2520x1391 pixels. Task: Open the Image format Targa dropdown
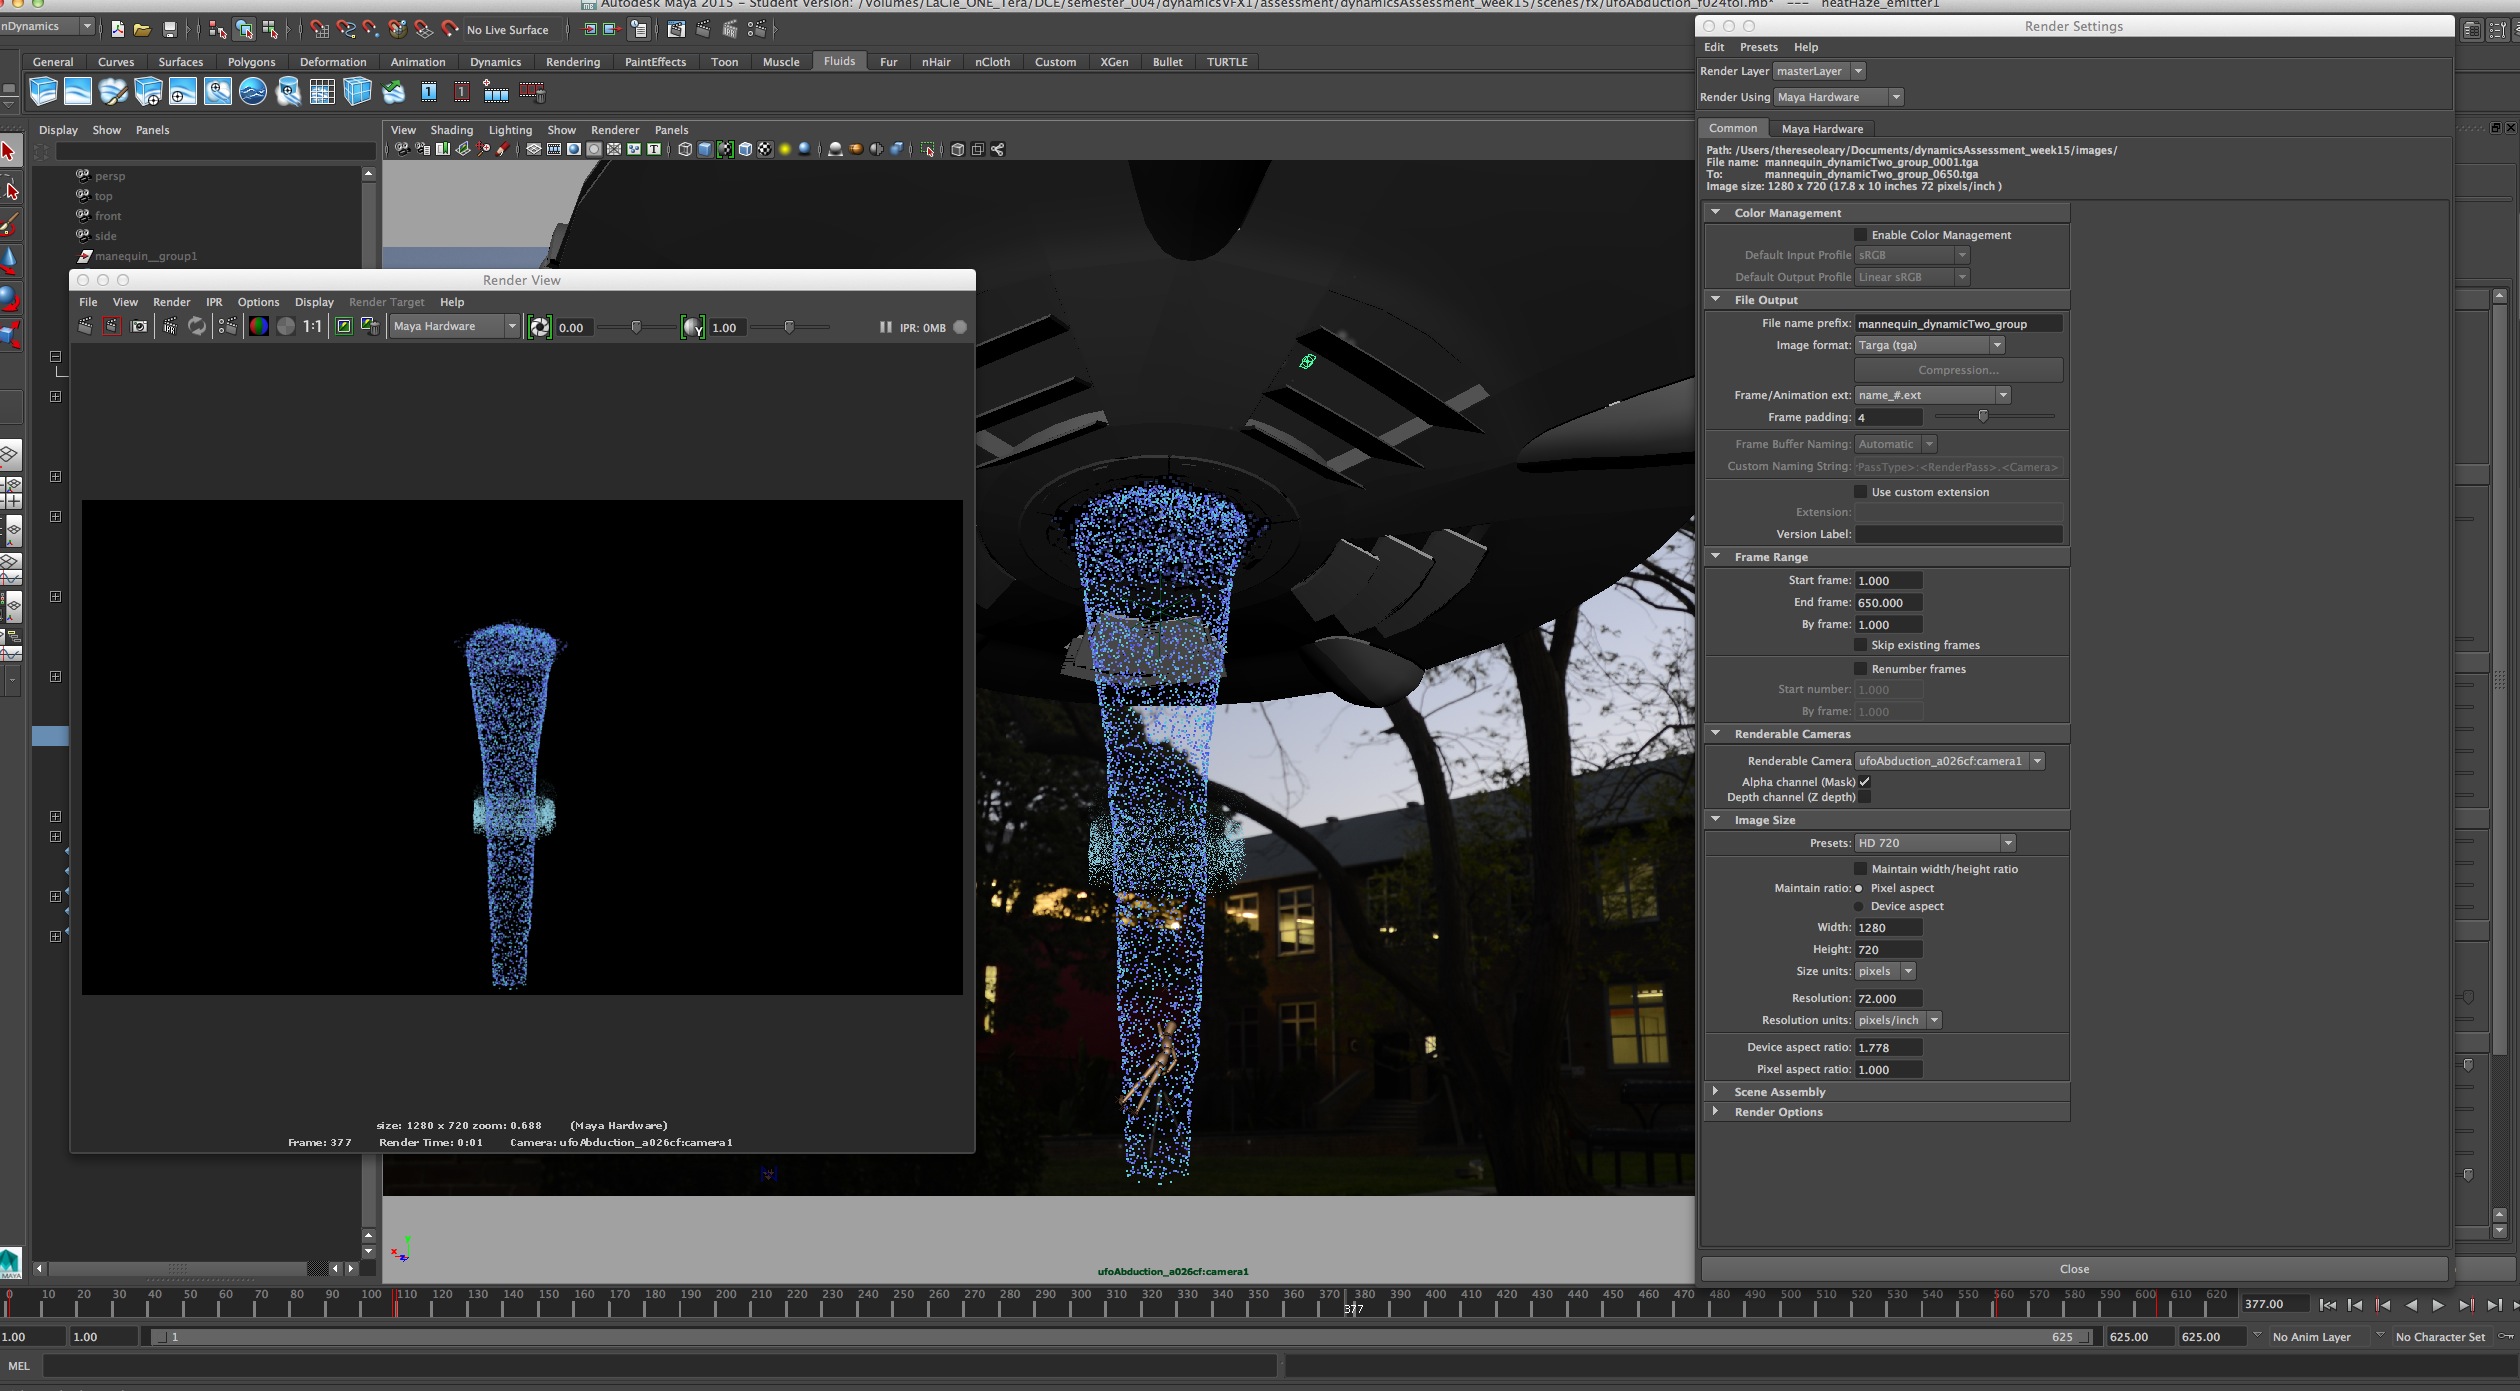tap(1929, 345)
